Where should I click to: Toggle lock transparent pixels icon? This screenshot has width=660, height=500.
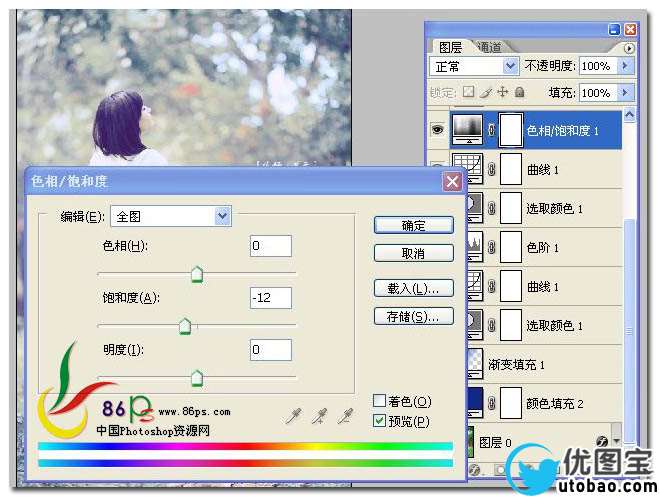point(468,92)
